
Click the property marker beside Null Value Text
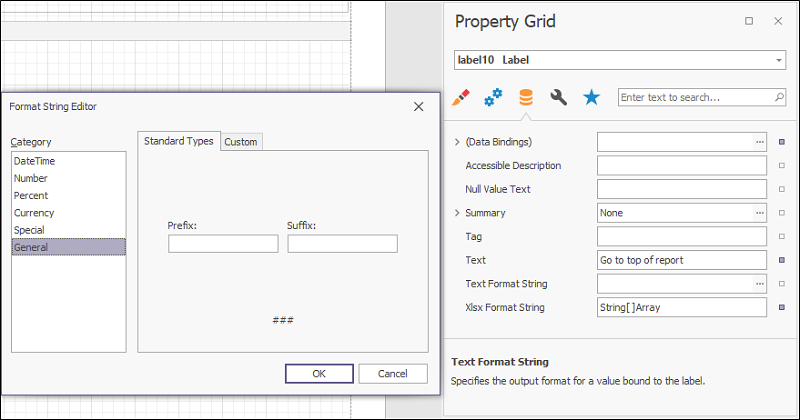(x=782, y=189)
